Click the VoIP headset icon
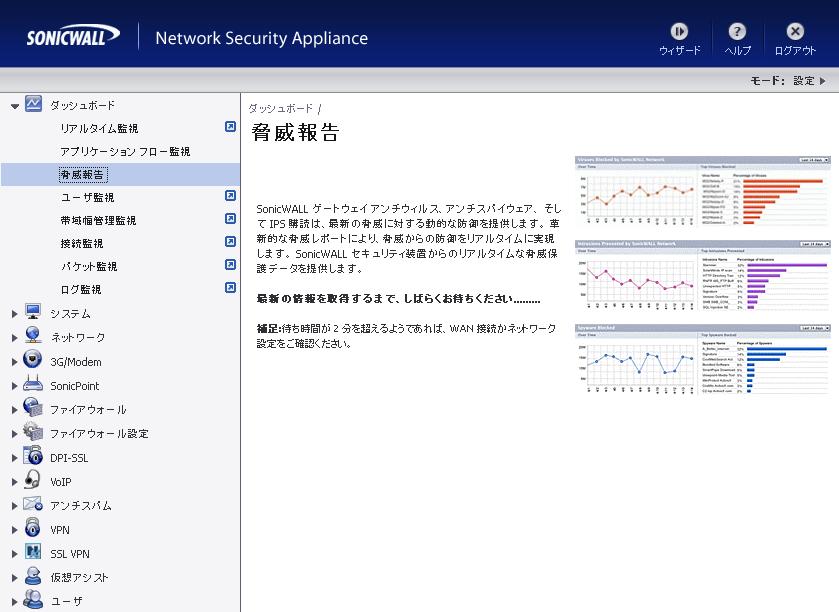The height and width of the screenshot is (612, 839). pyautogui.click(x=33, y=480)
